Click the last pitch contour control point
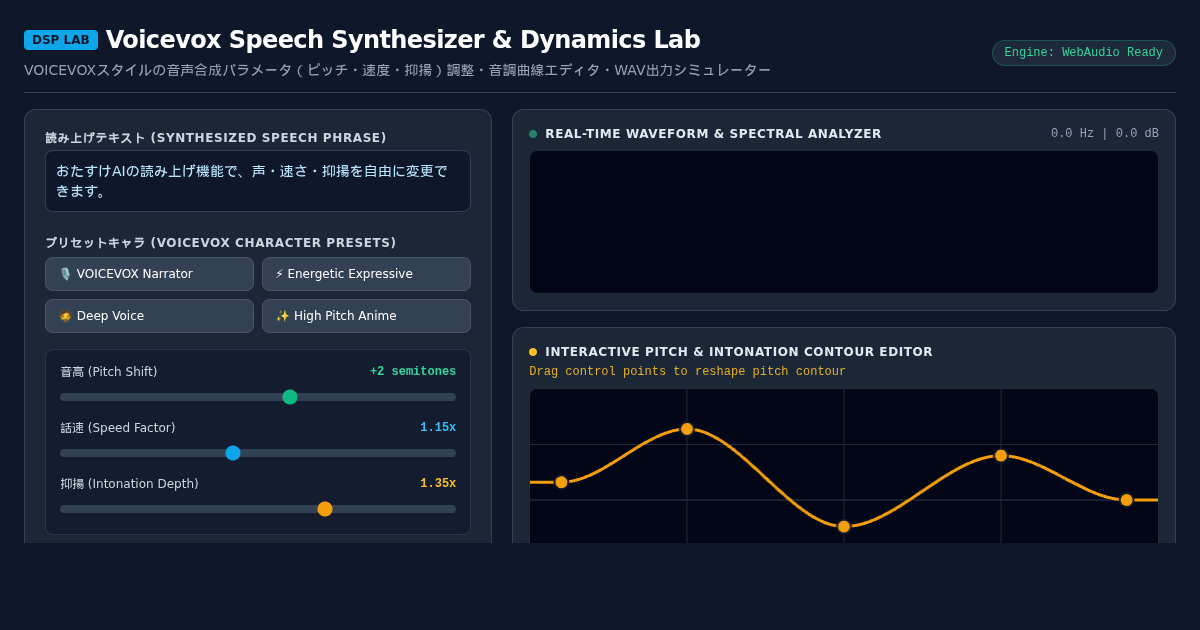 point(1127,500)
